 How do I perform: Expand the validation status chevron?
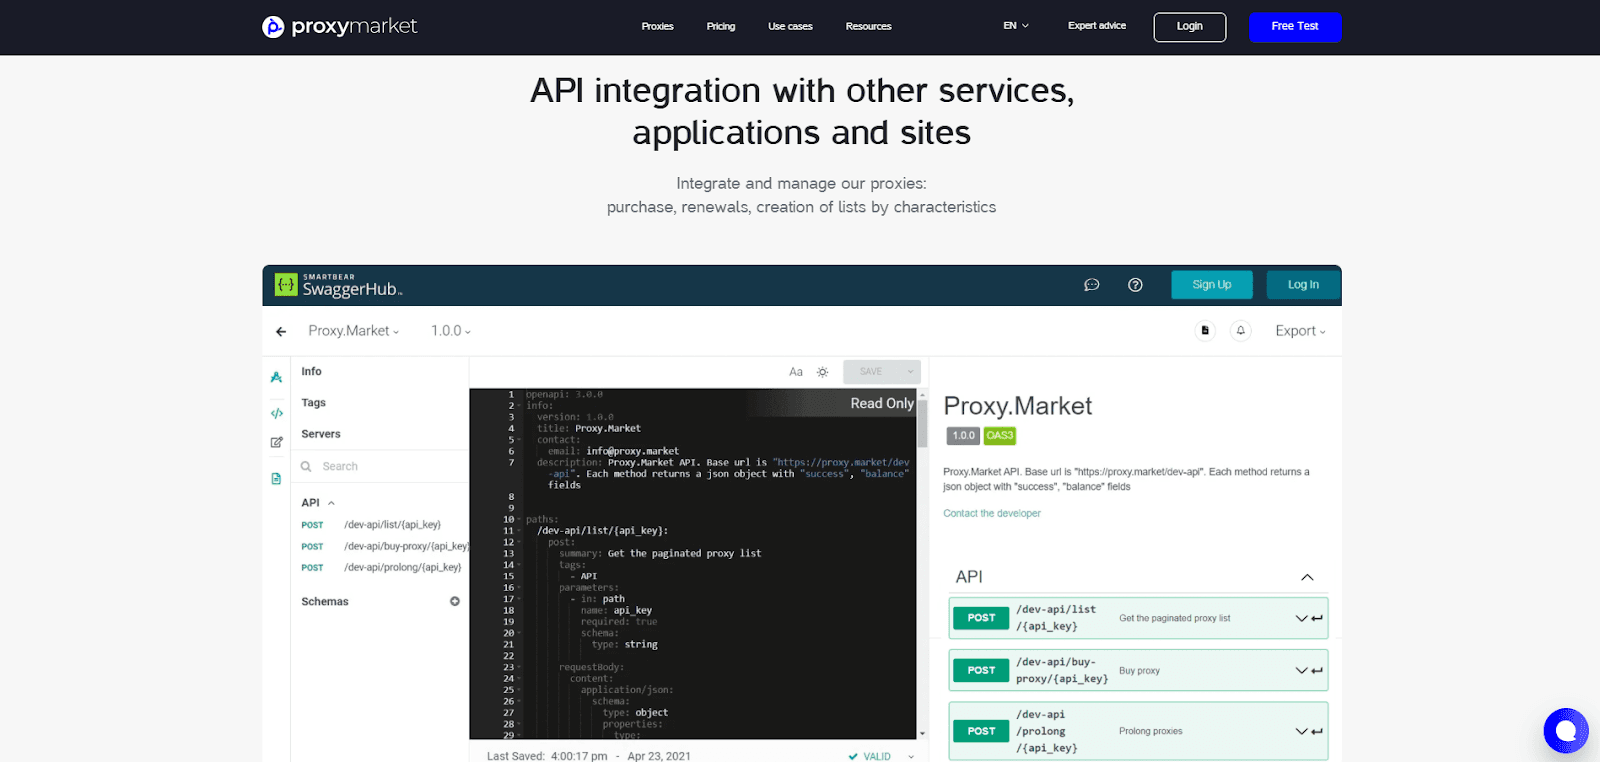tap(911, 757)
